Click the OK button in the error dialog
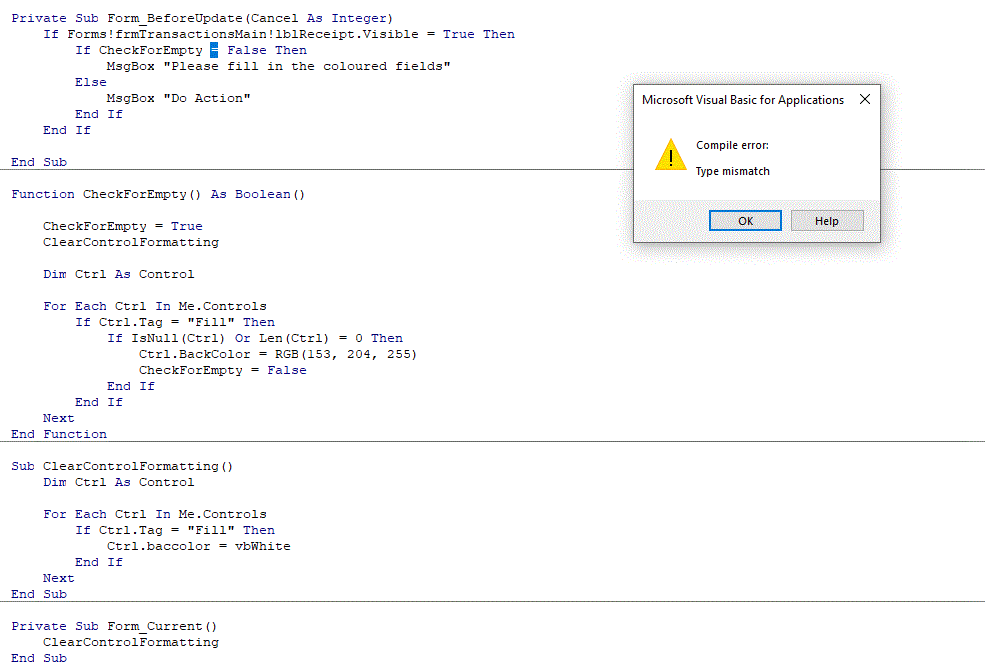Image resolution: width=985 pixels, height=670 pixels. point(745,221)
